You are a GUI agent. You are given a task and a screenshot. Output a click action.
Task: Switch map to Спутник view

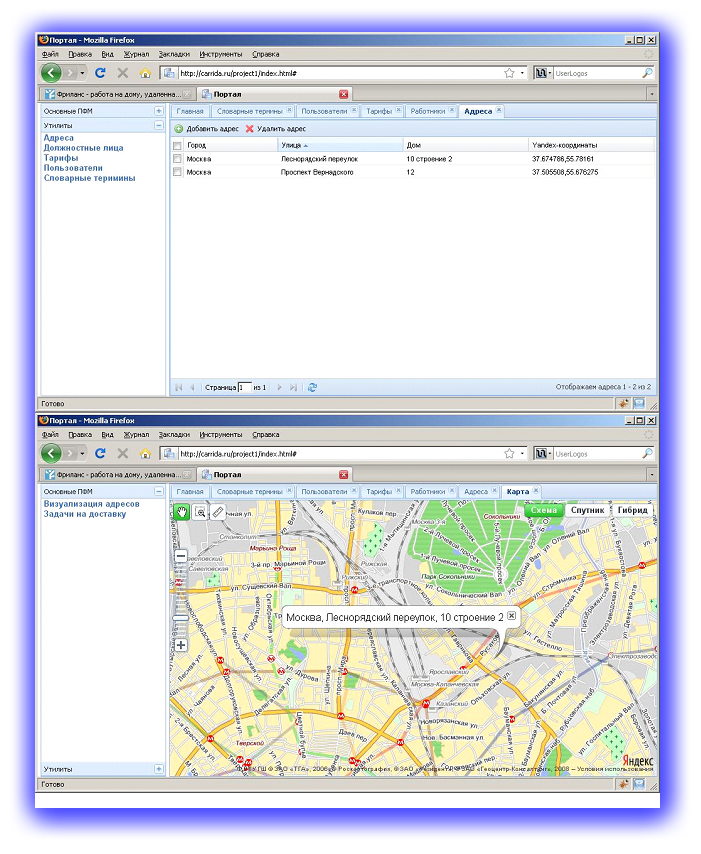(587, 511)
